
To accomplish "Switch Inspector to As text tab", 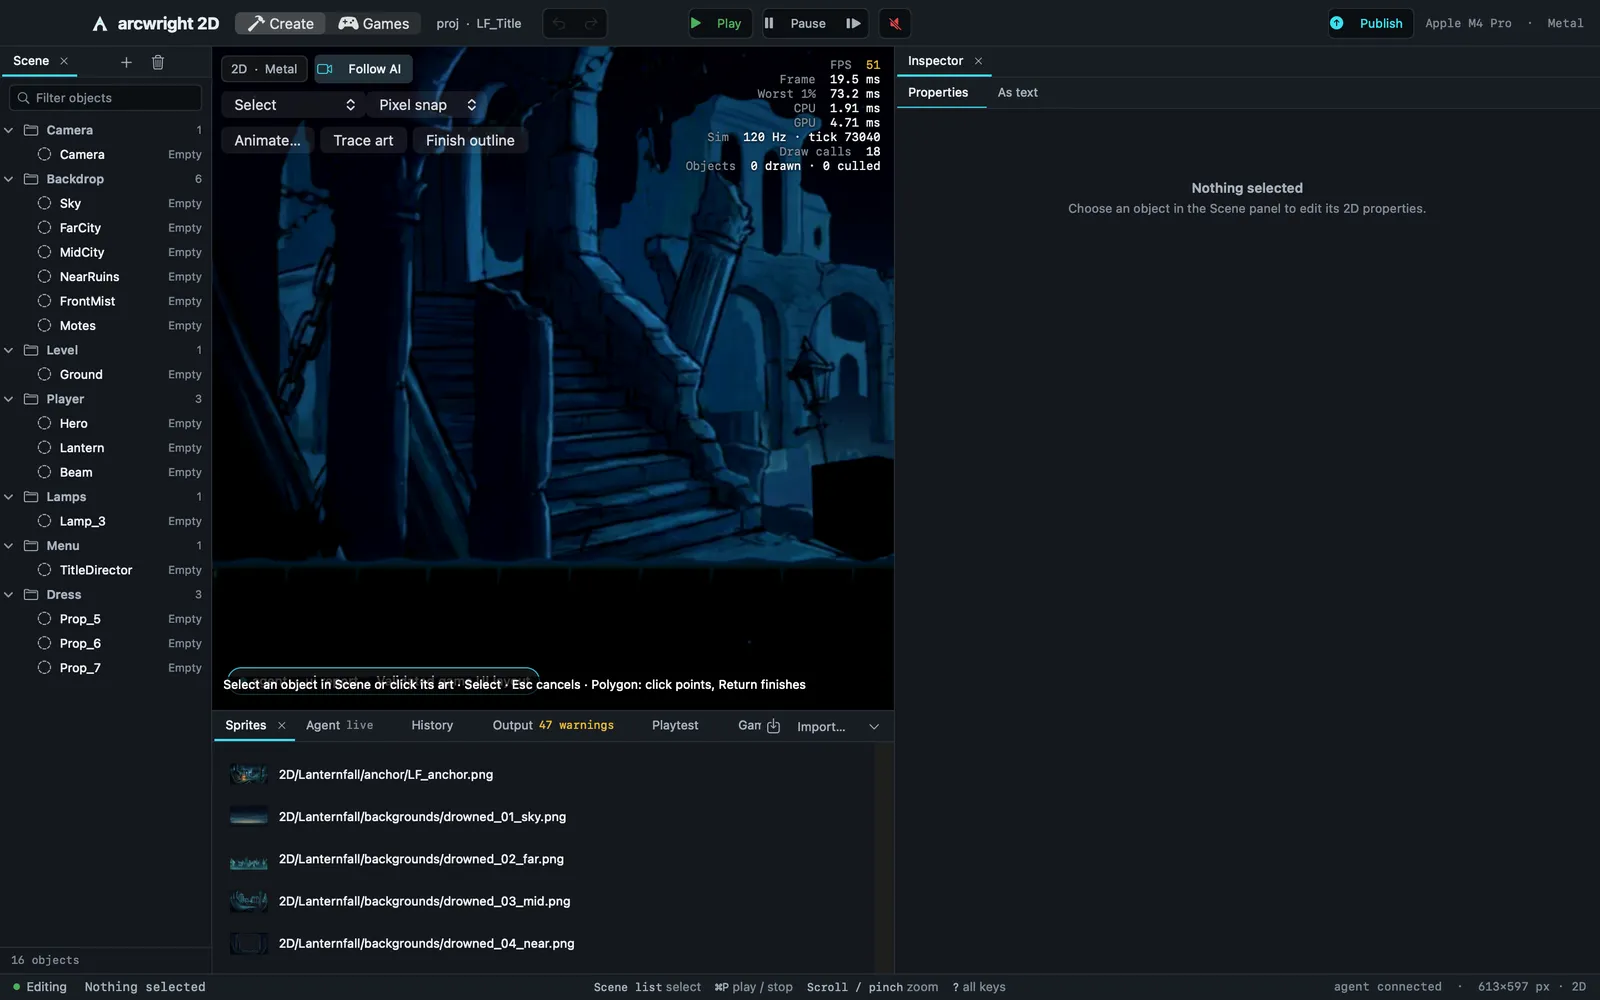I will [x=1017, y=92].
